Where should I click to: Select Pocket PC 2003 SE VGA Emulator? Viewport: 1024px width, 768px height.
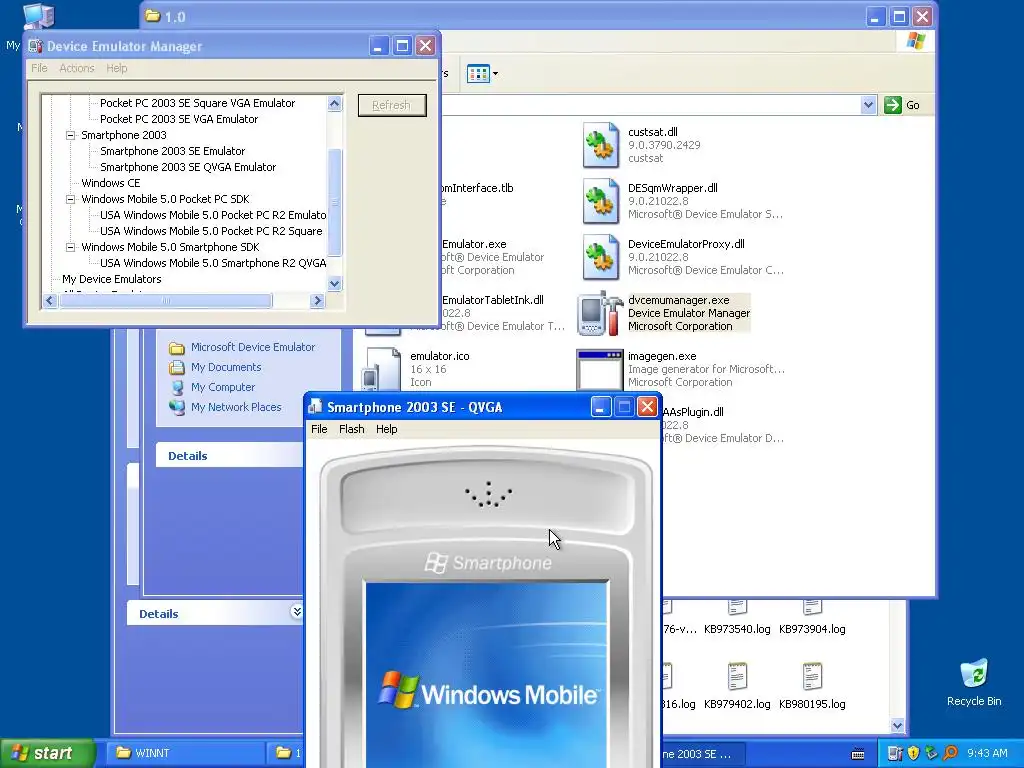pyautogui.click(x=179, y=119)
